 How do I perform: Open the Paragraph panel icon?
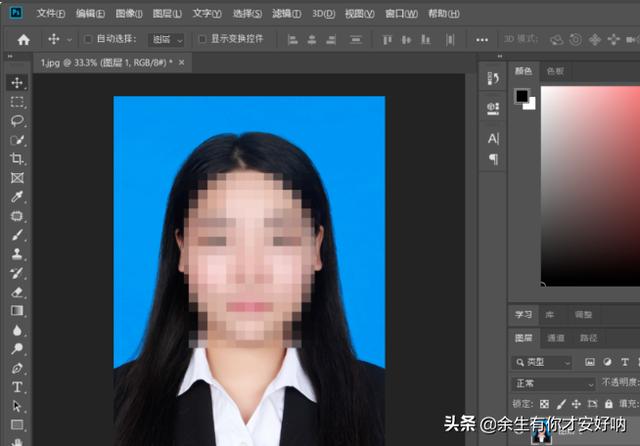pyautogui.click(x=493, y=159)
